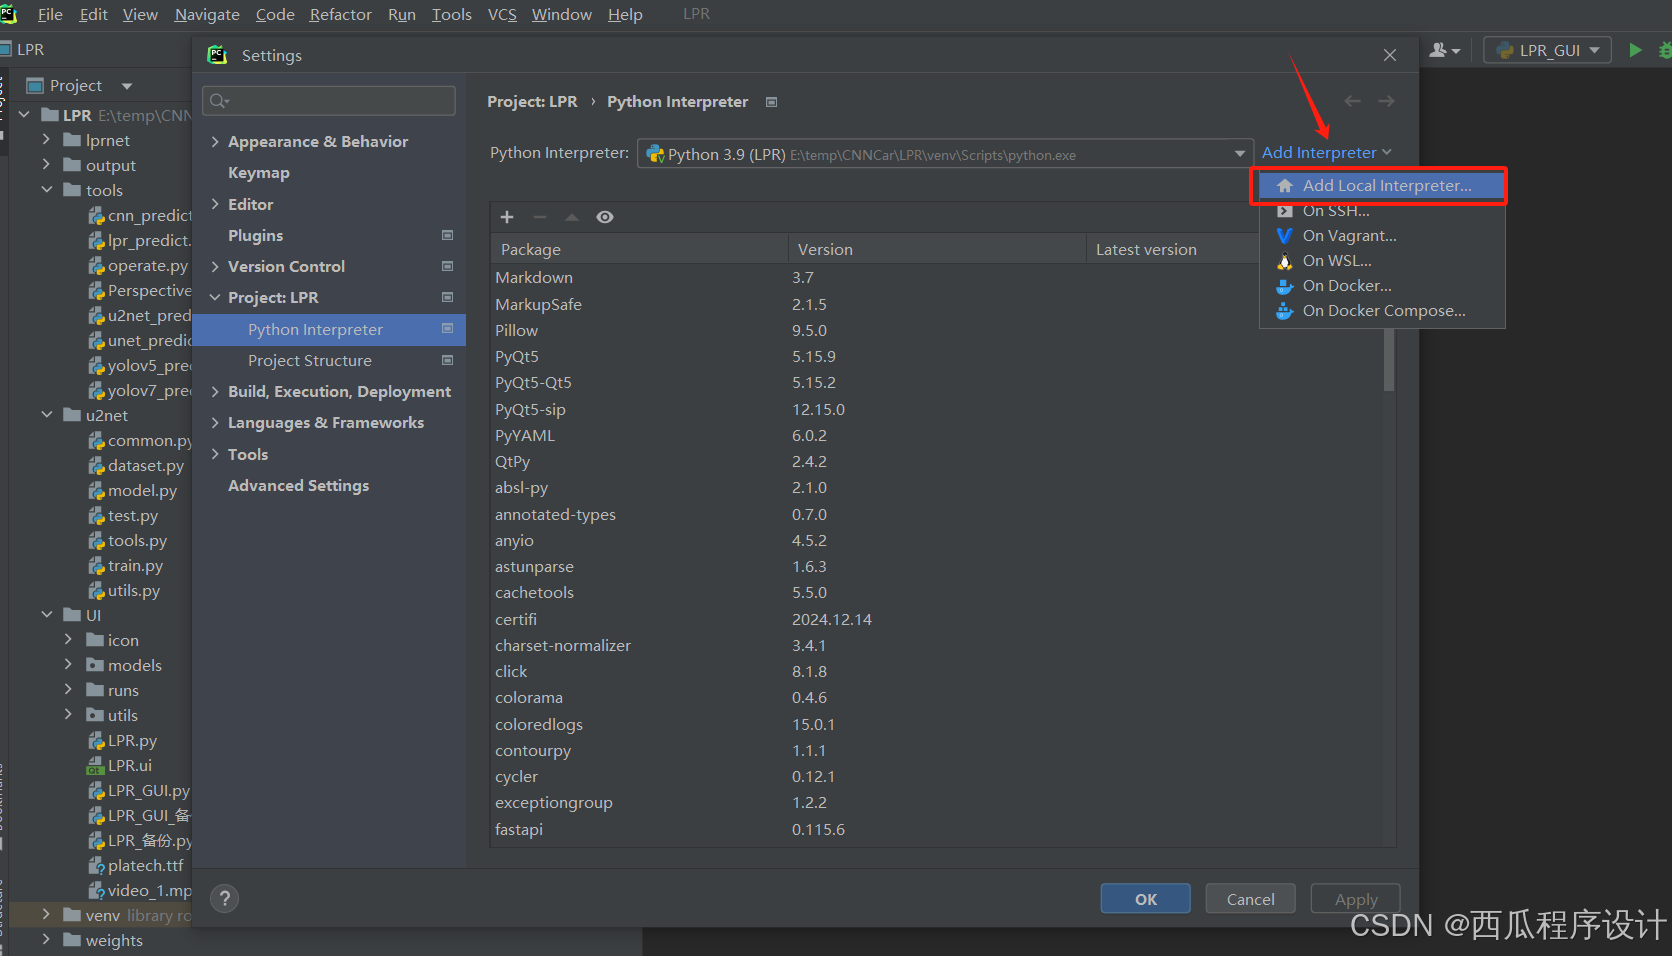Open the File menu
The height and width of the screenshot is (956, 1672).
click(50, 14)
